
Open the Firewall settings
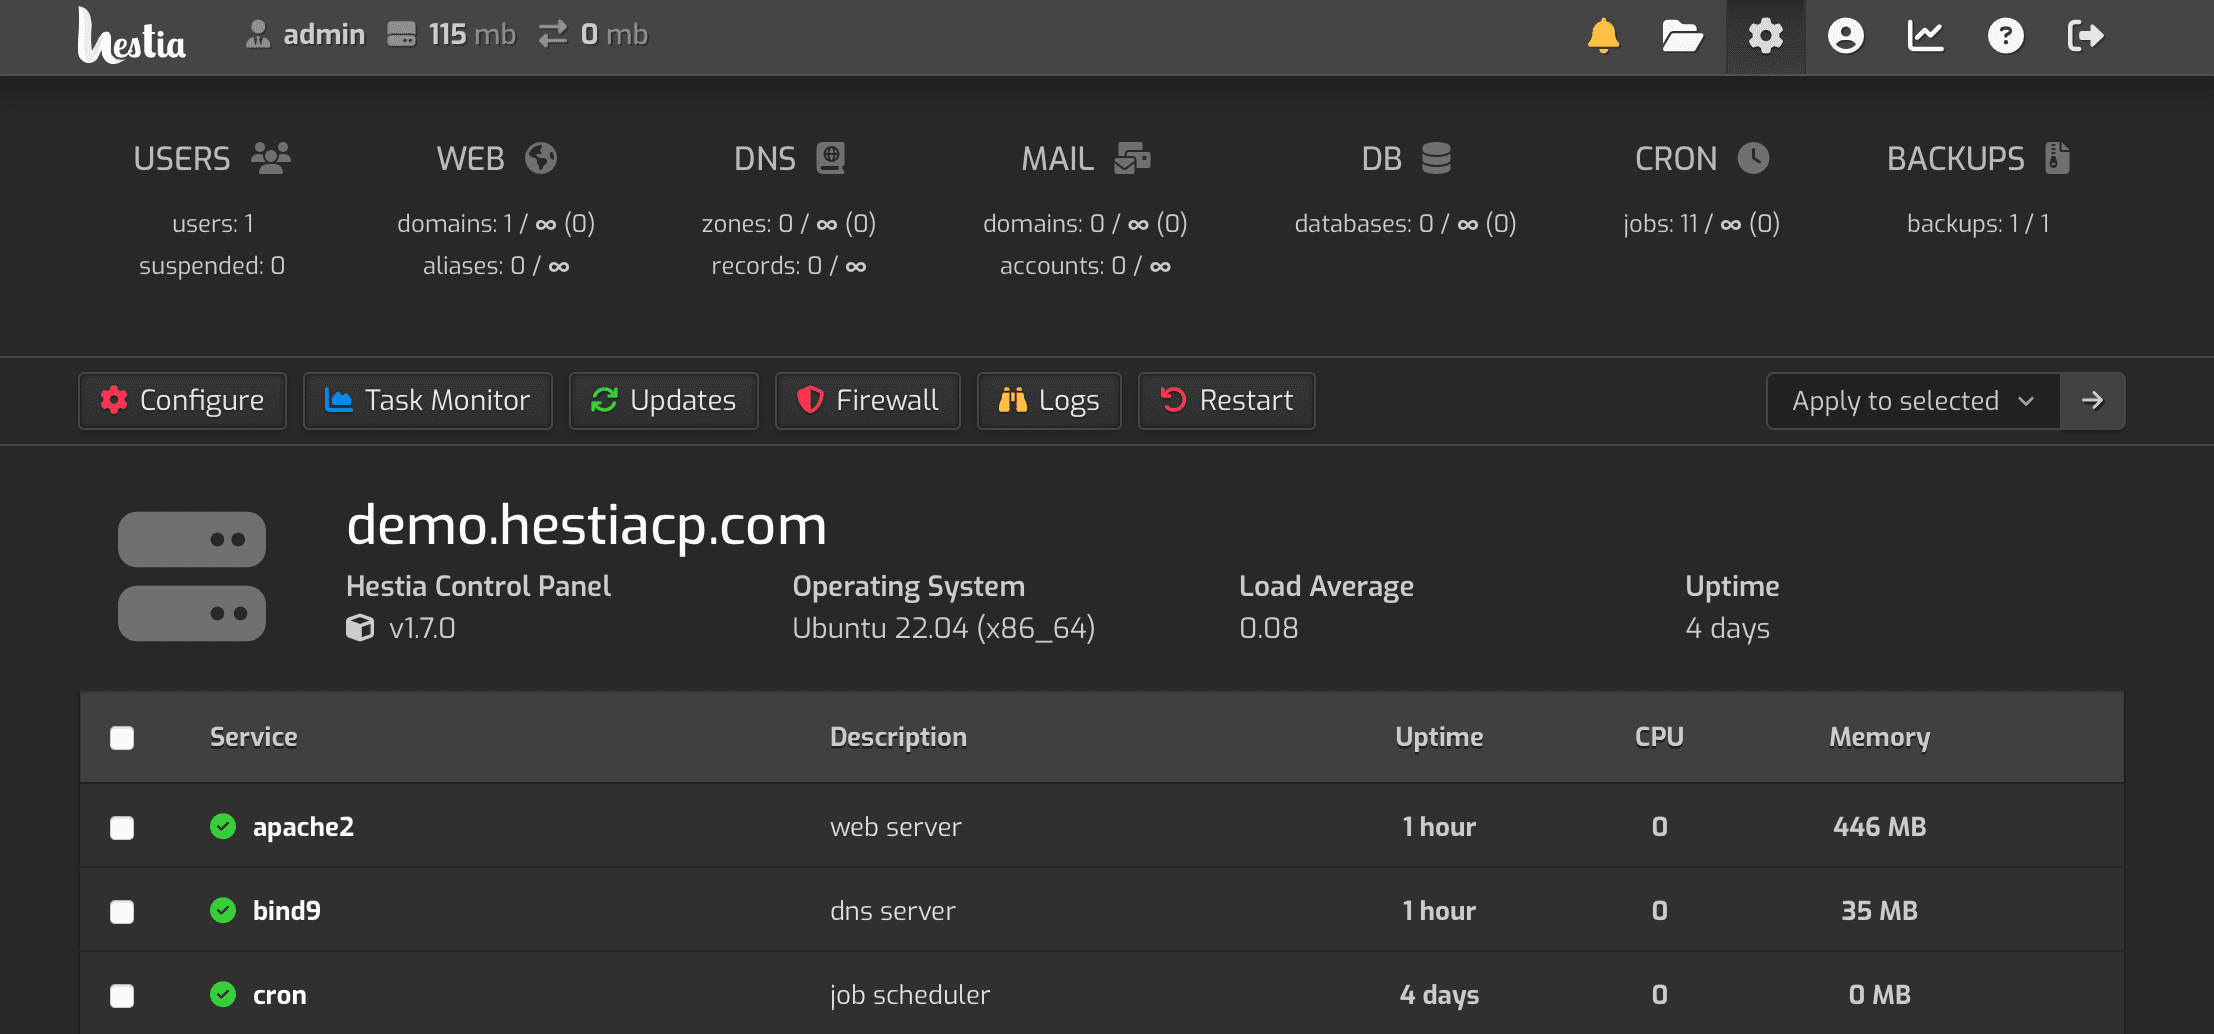click(867, 400)
